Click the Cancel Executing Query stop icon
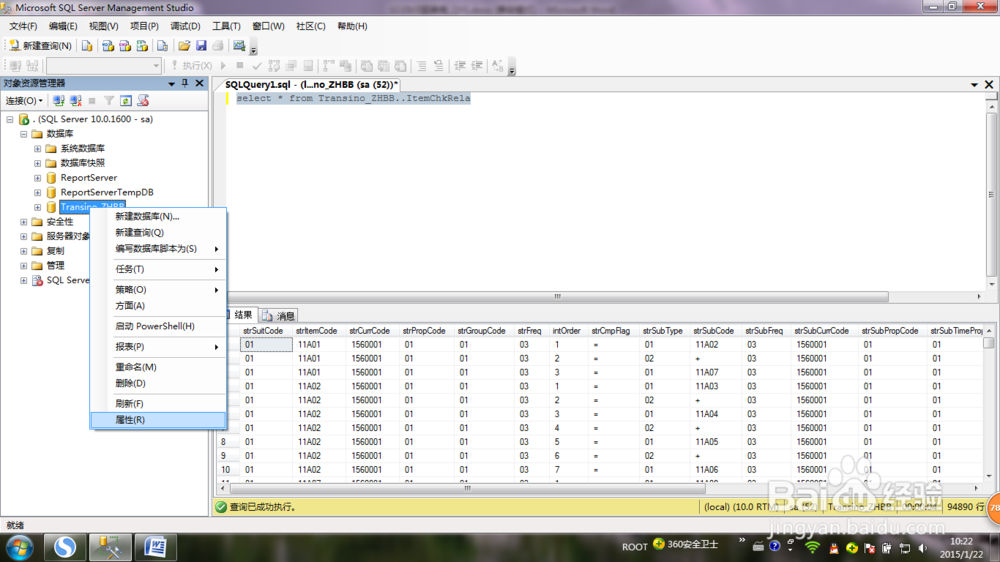 point(240,66)
